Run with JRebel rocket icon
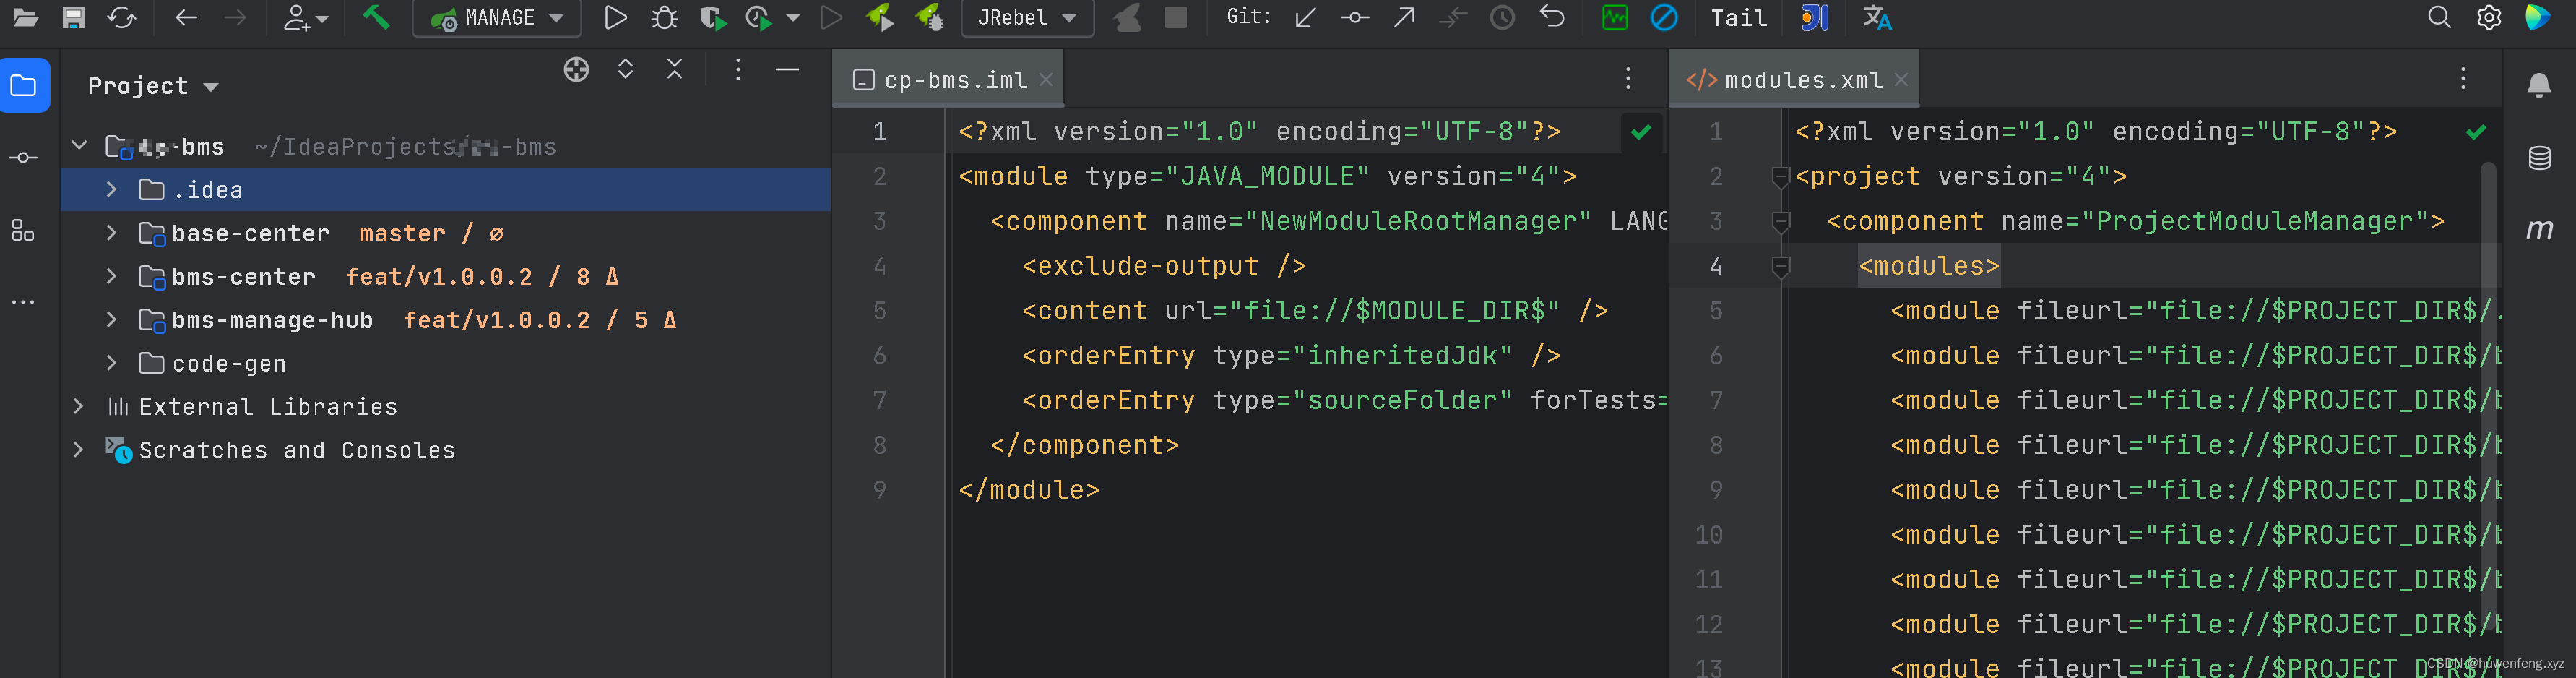The height and width of the screenshot is (678, 2576). pyautogui.click(x=880, y=17)
